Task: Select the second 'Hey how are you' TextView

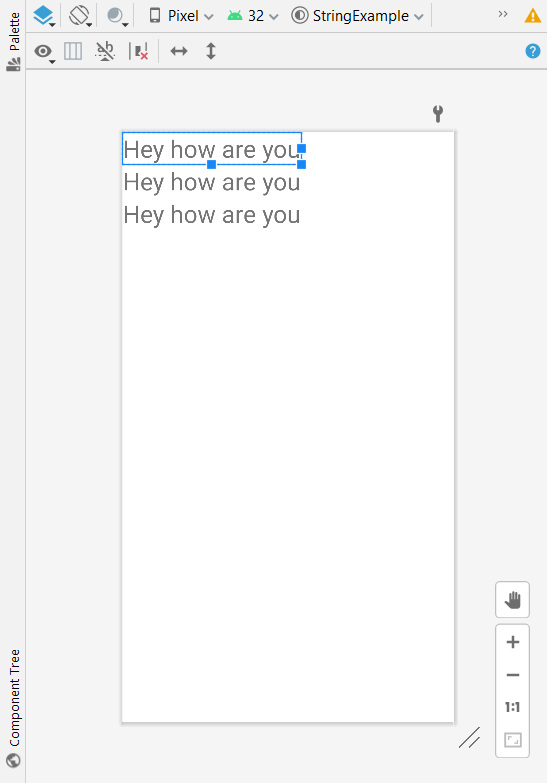Action: point(212,183)
